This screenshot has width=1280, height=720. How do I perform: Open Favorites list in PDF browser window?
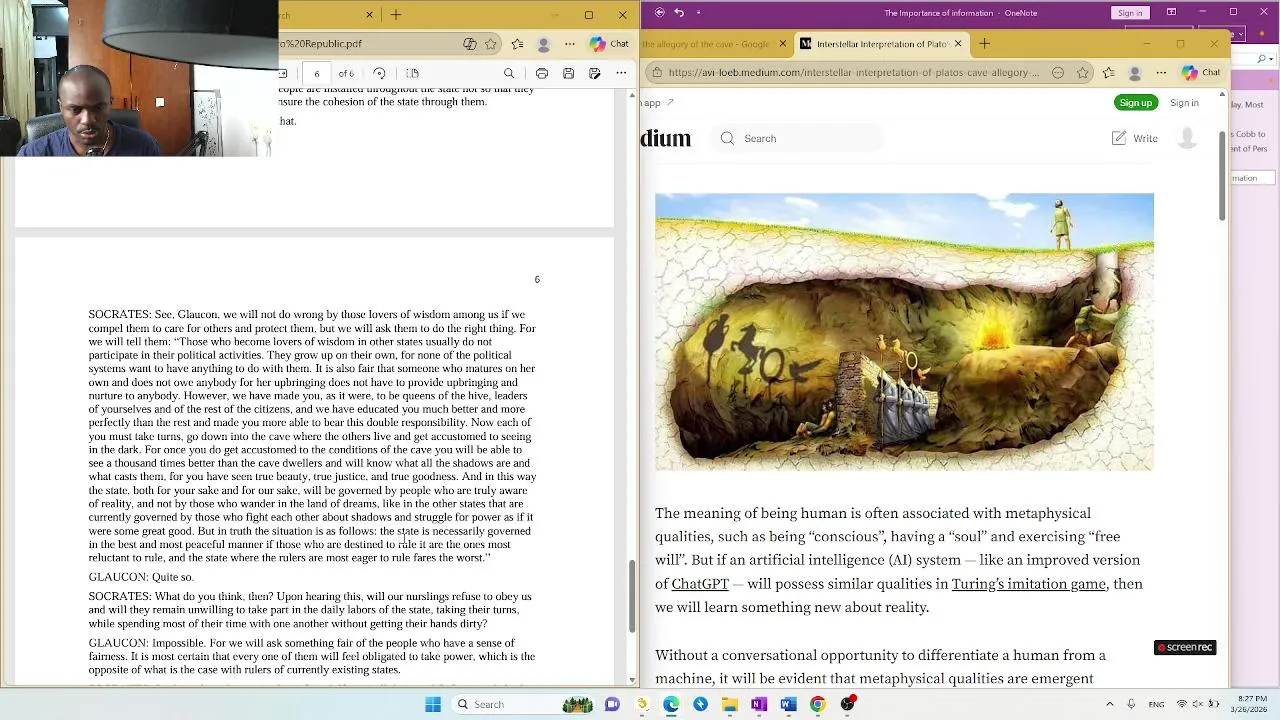click(x=517, y=44)
